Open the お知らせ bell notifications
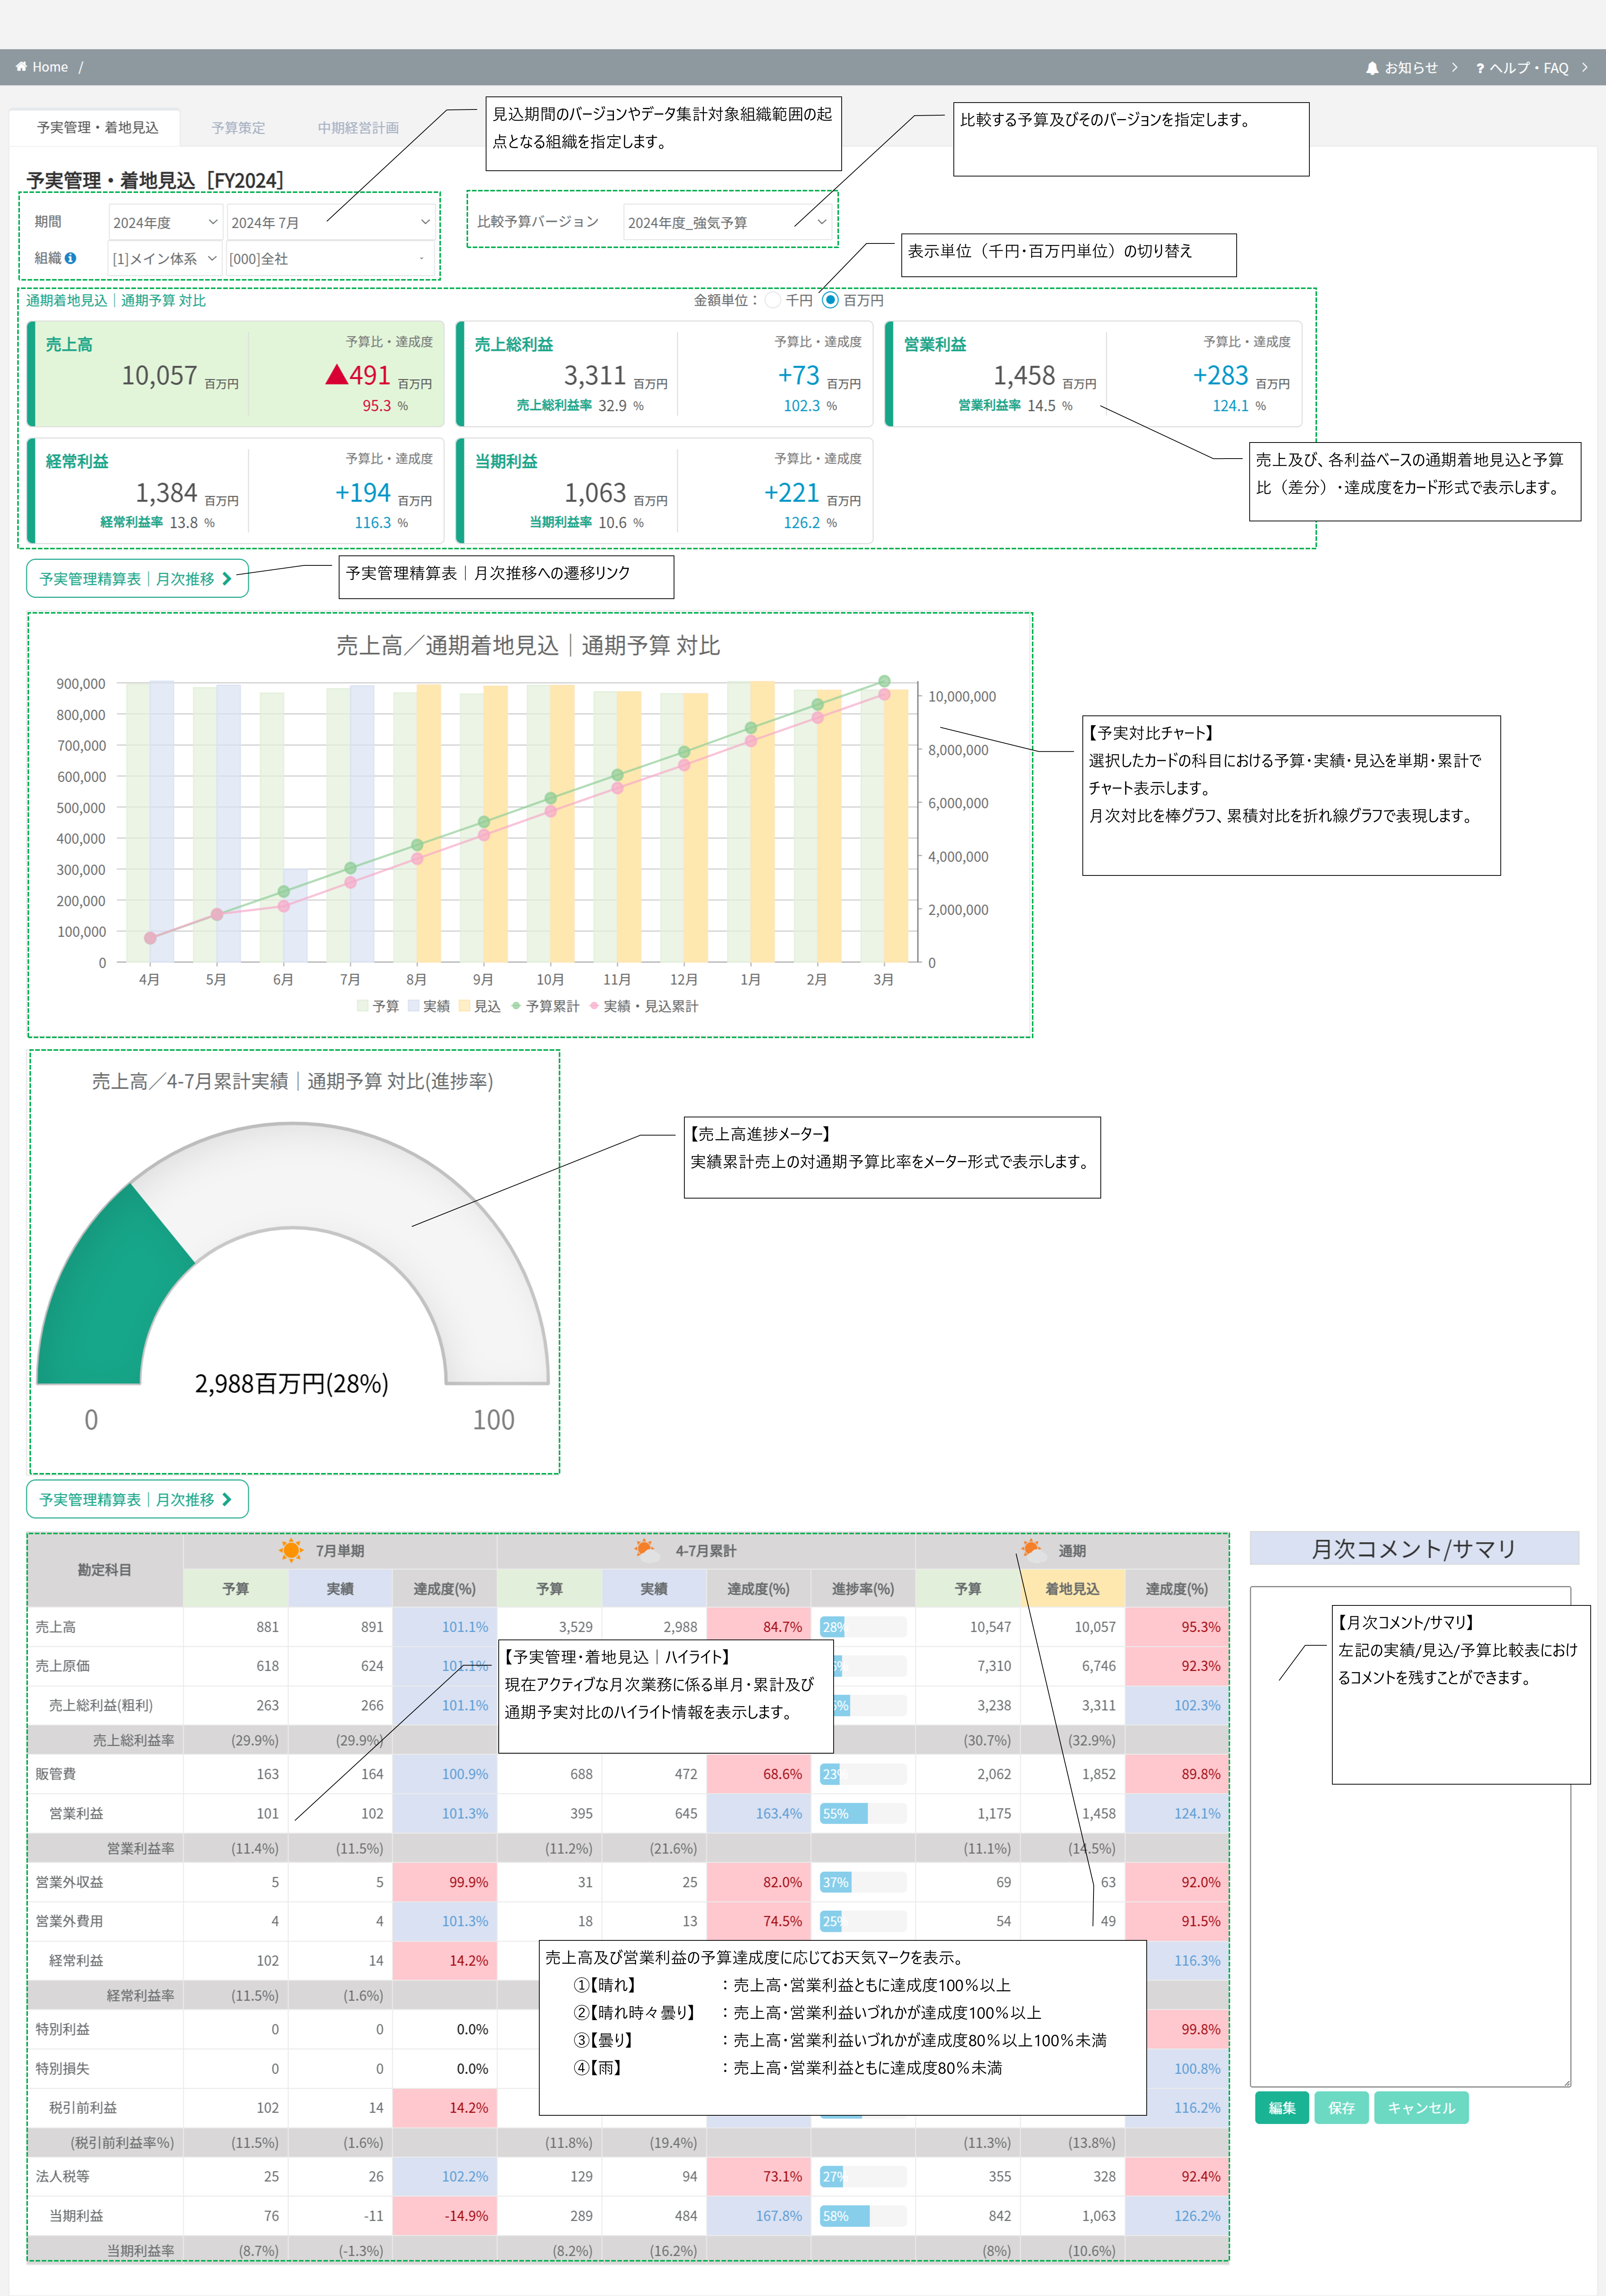The height and width of the screenshot is (2296, 1606). (x=1372, y=68)
